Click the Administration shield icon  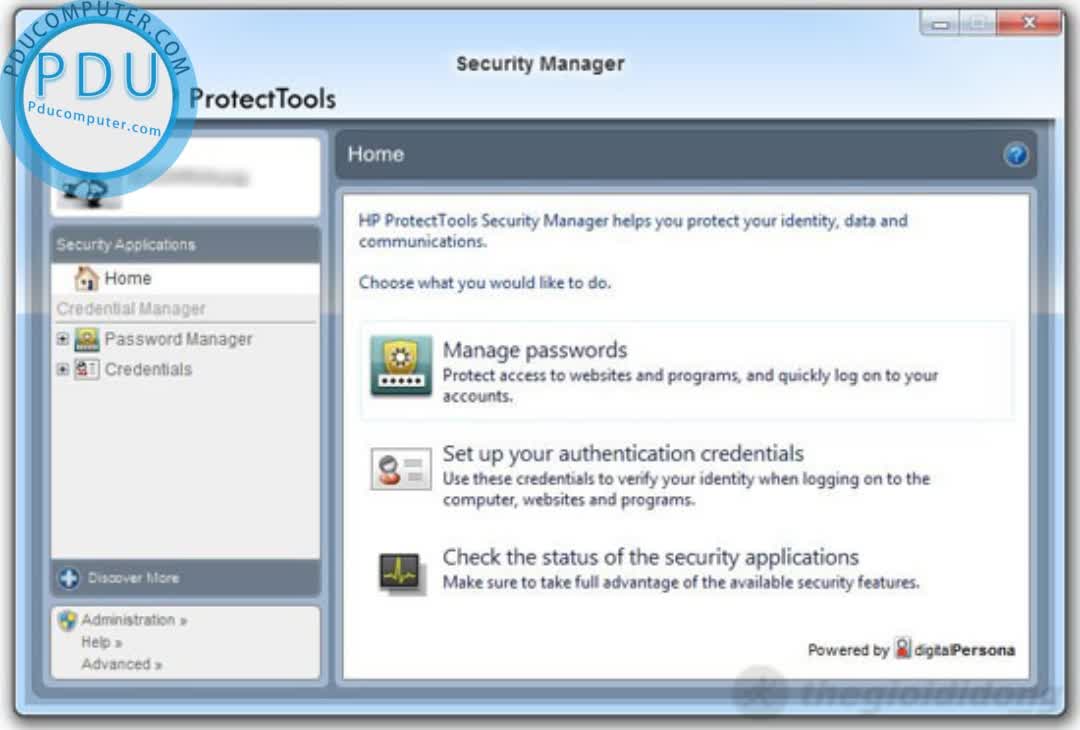pos(68,621)
